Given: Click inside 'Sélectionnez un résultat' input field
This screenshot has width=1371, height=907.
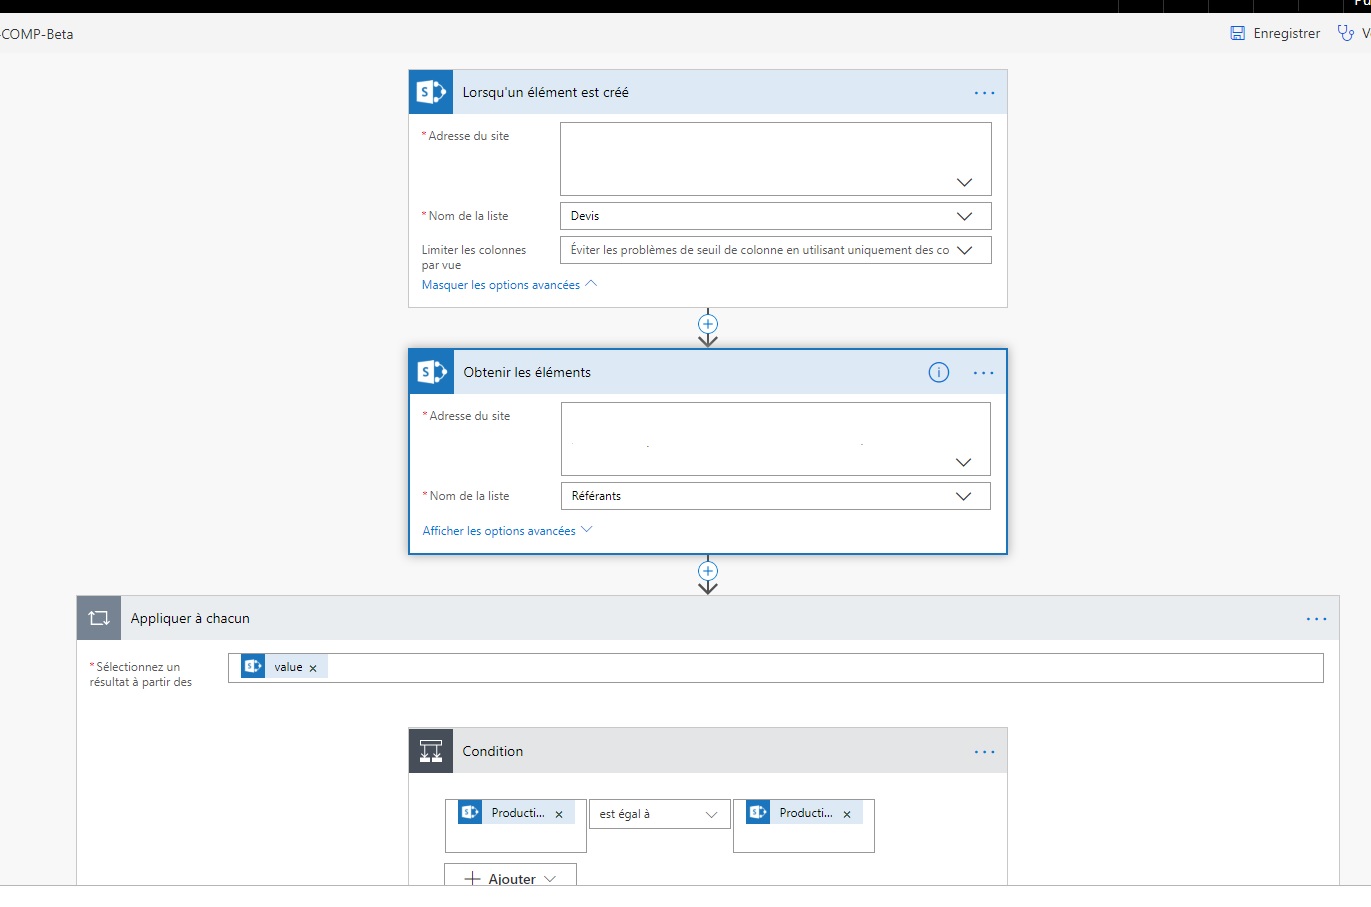Looking at the screenshot, I should [x=776, y=668].
